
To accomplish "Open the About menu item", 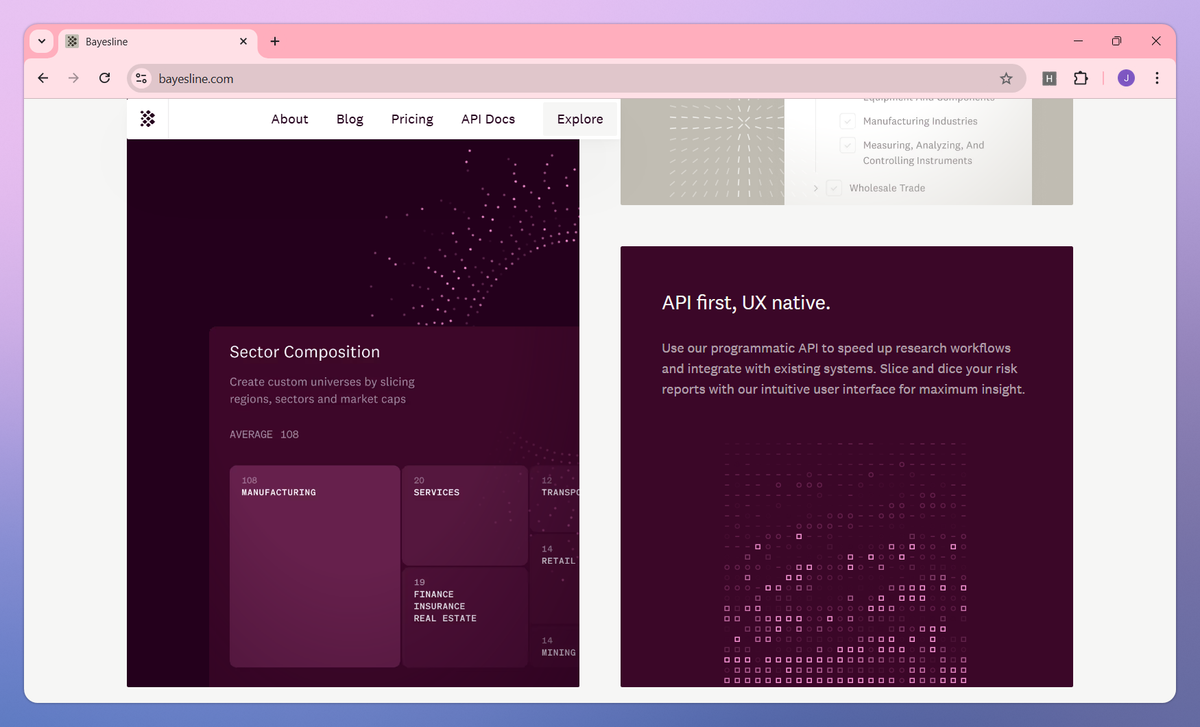I will pos(290,119).
